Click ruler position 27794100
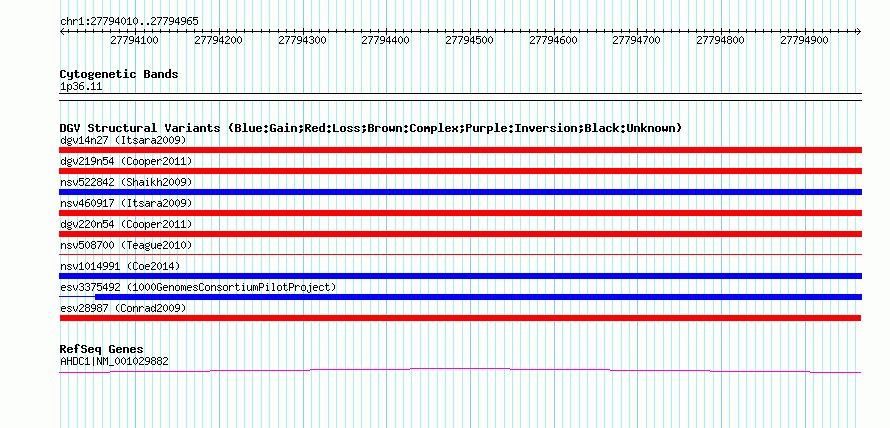The height and width of the screenshot is (428, 890). point(135,41)
